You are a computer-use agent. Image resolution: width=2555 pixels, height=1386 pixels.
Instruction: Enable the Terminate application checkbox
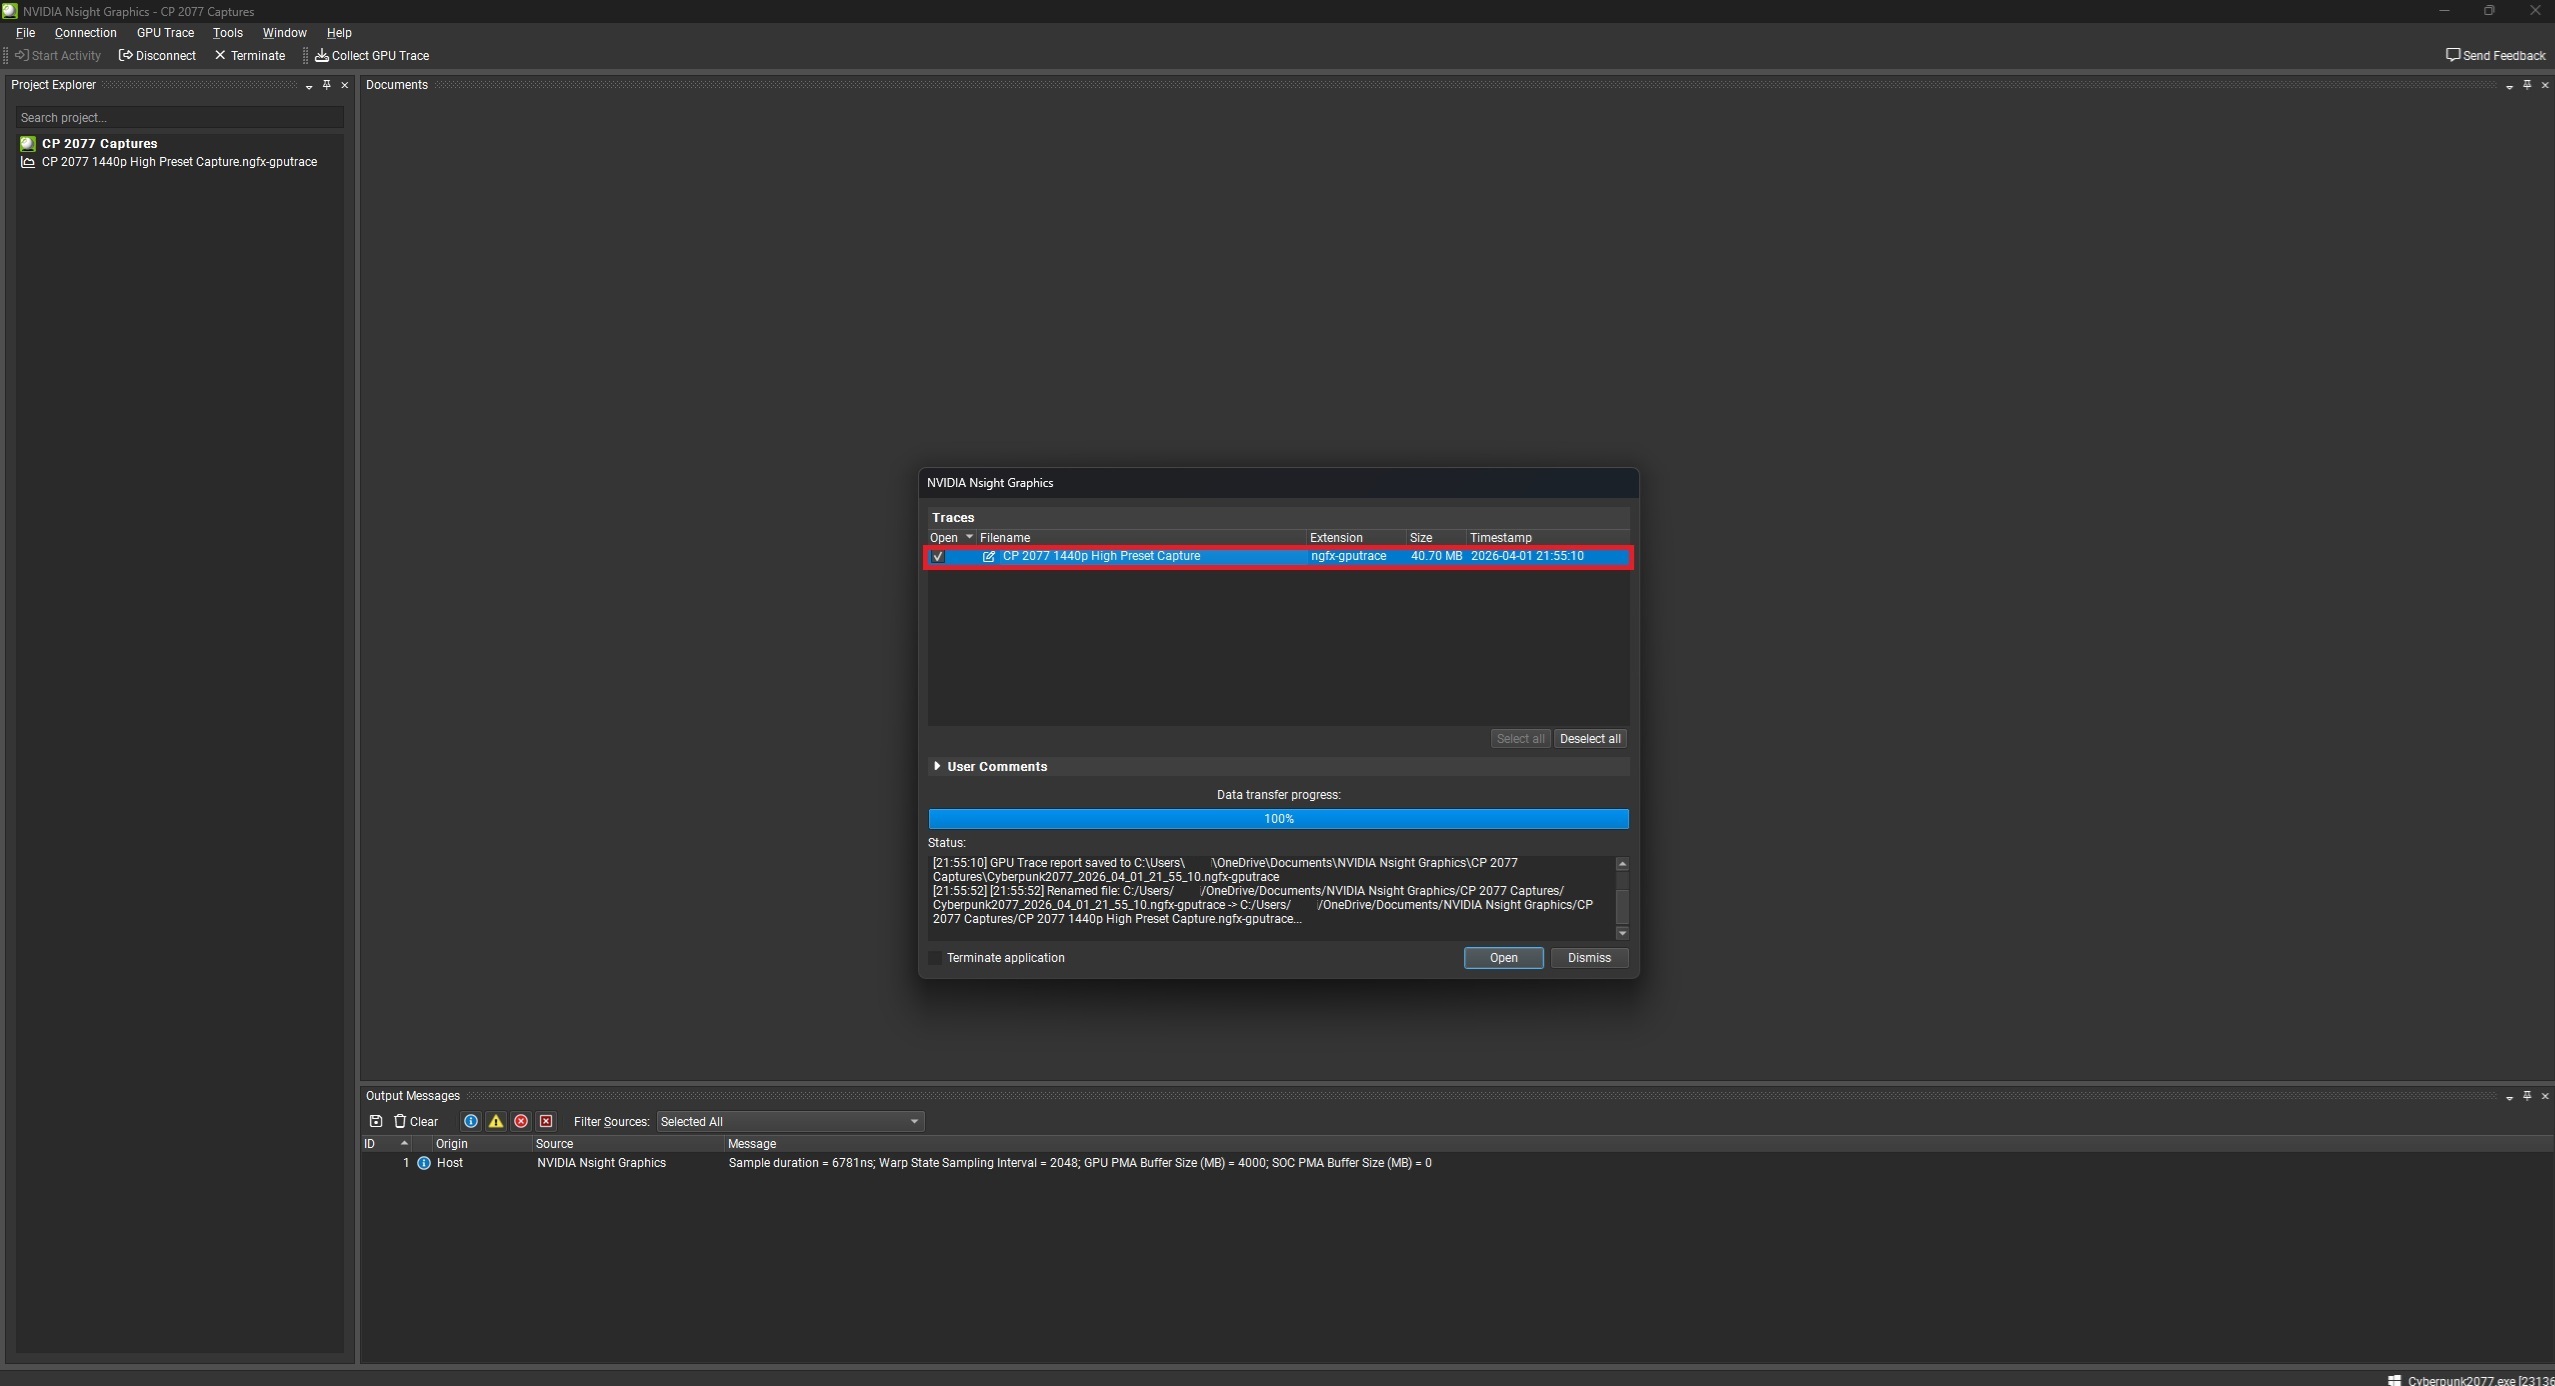(x=936, y=958)
